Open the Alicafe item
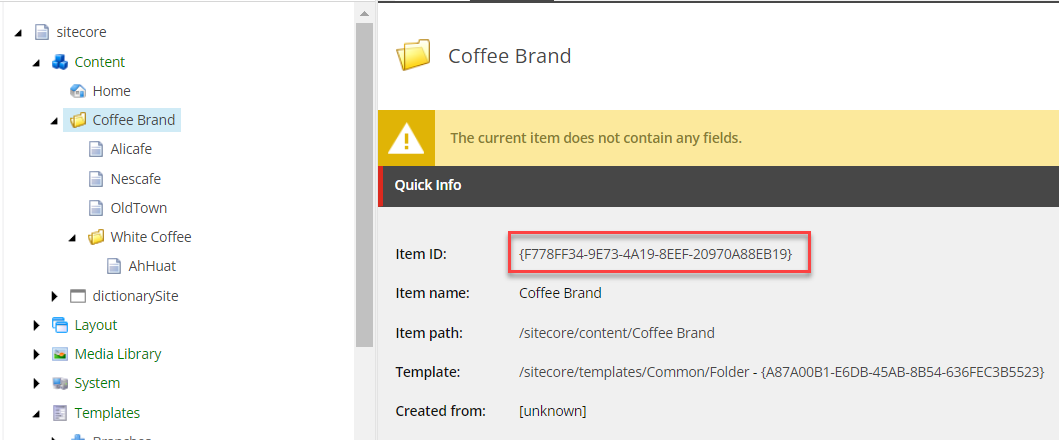The image size is (1059, 440). click(131, 149)
